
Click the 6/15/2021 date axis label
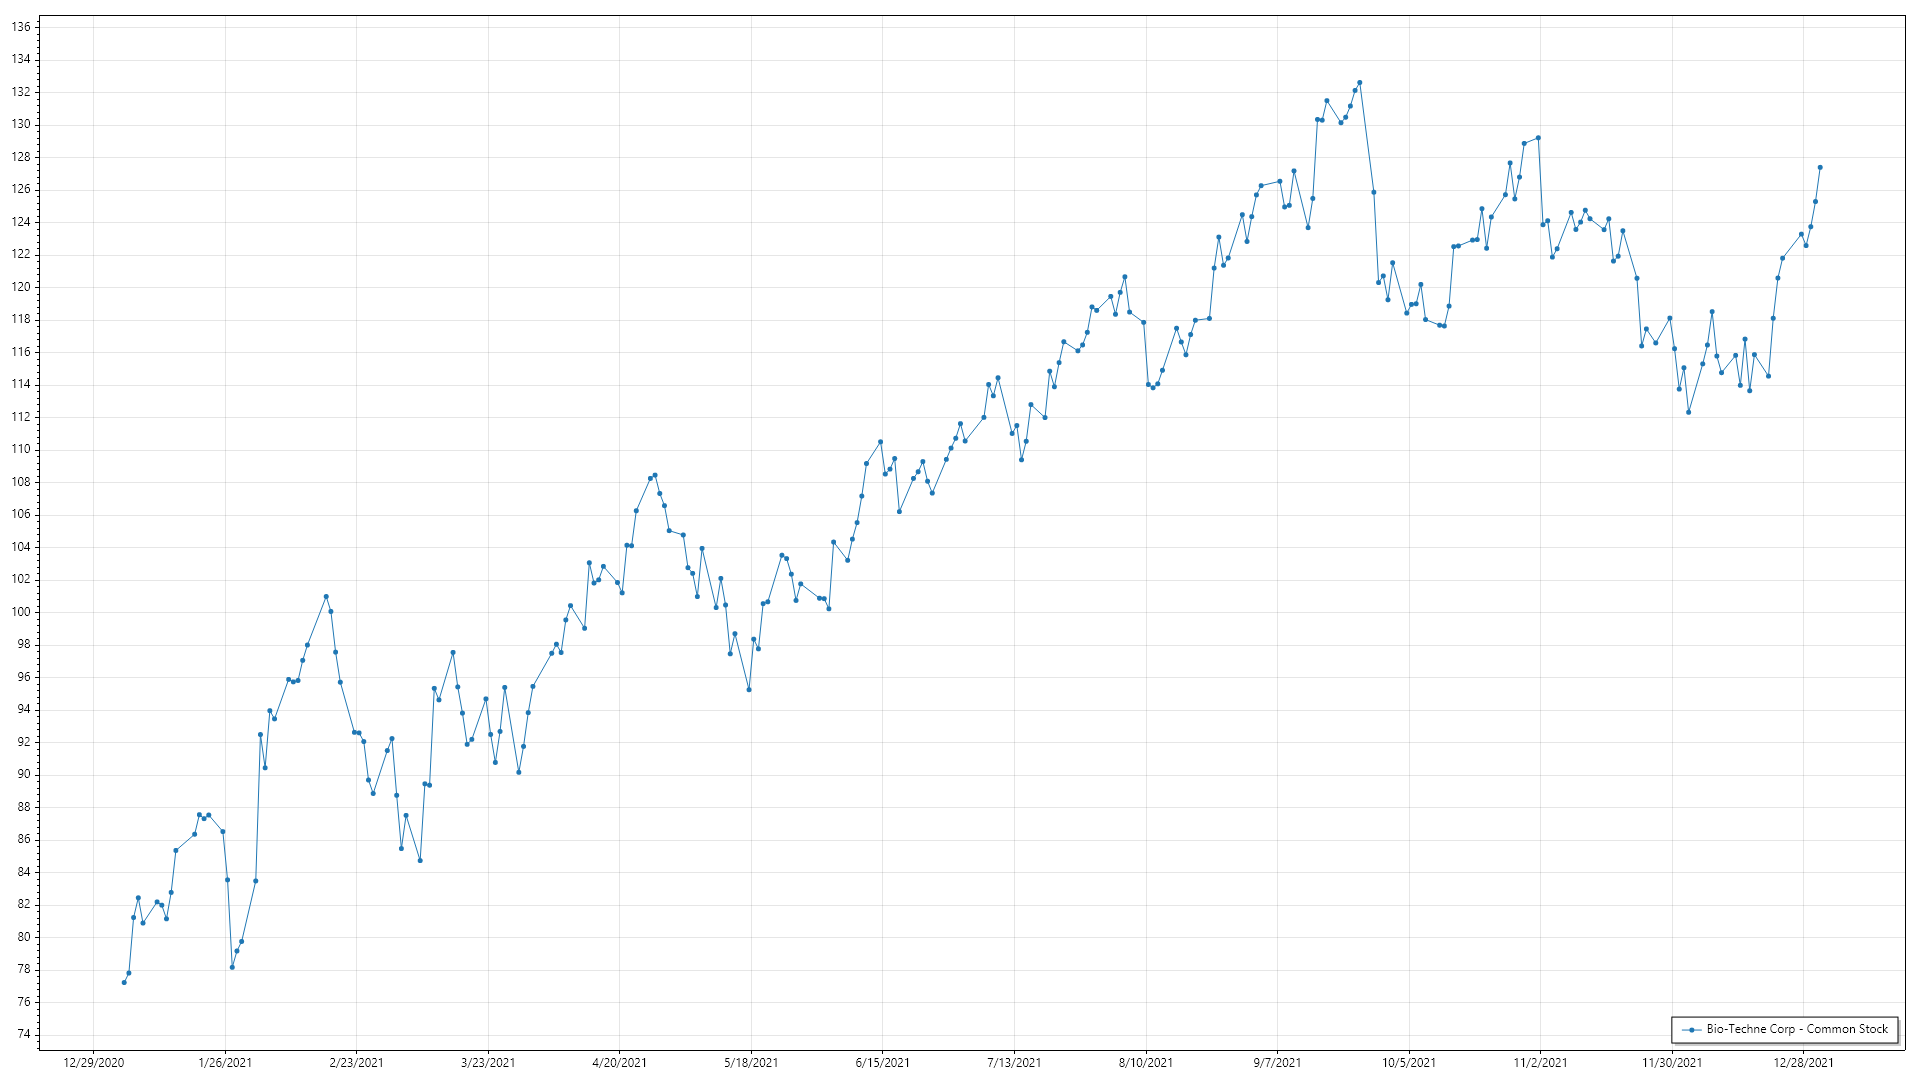[882, 1063]
